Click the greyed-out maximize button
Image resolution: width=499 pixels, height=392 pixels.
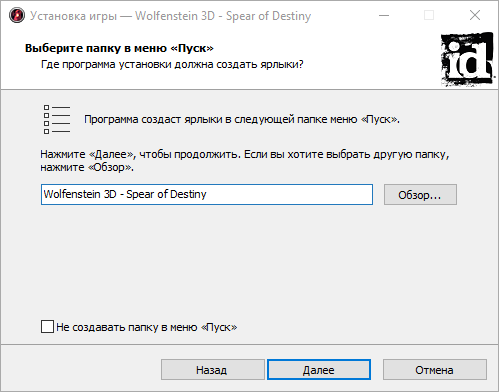429,15
